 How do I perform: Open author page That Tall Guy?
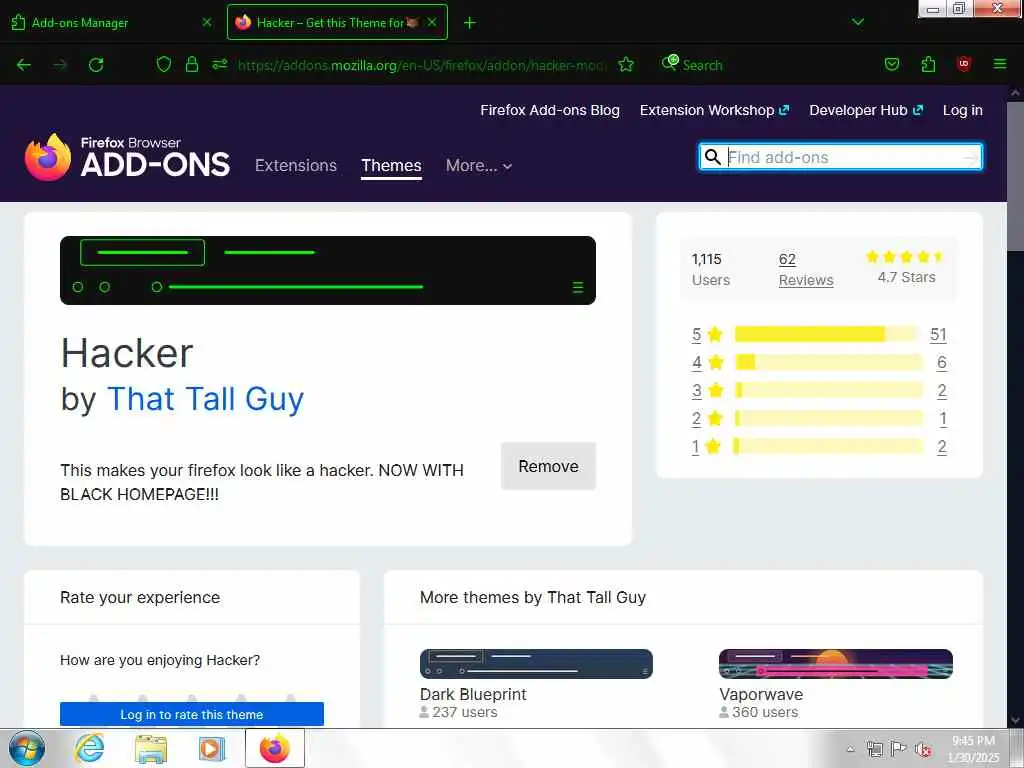[205, 398]
